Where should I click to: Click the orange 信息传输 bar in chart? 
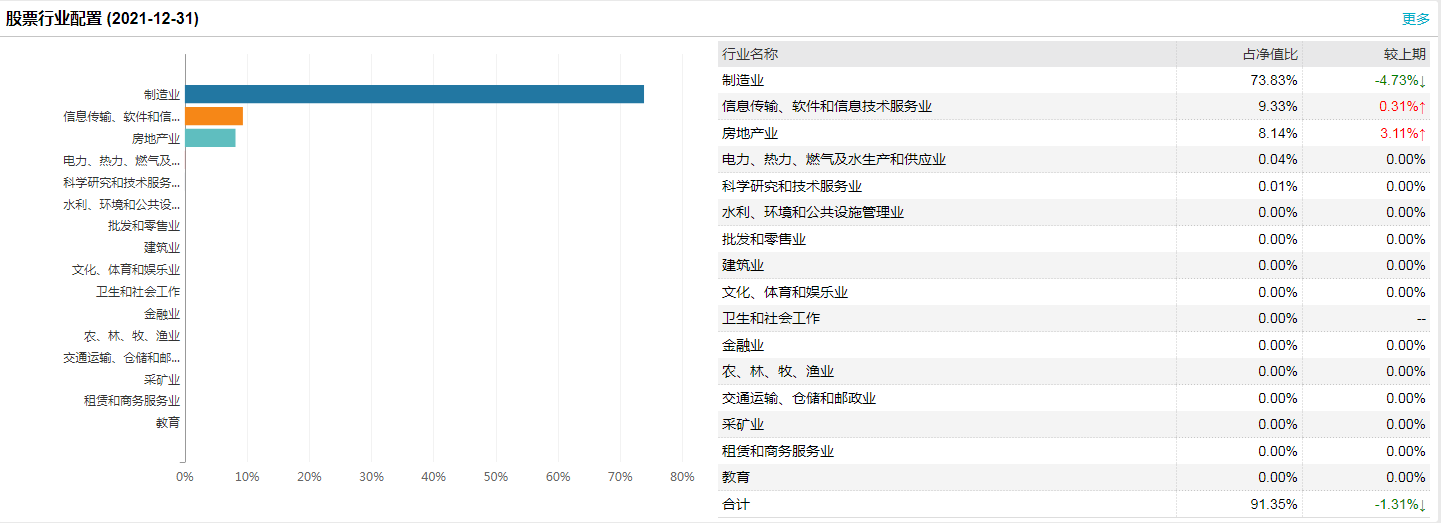tap(214, 116)
